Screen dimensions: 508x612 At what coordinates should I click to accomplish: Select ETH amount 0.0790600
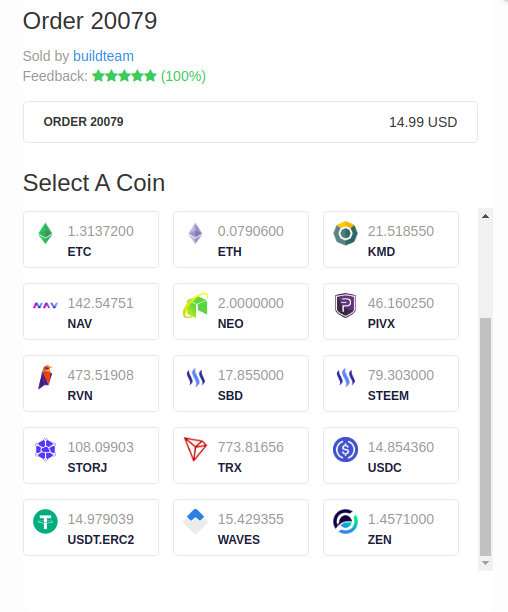point(250,231)
